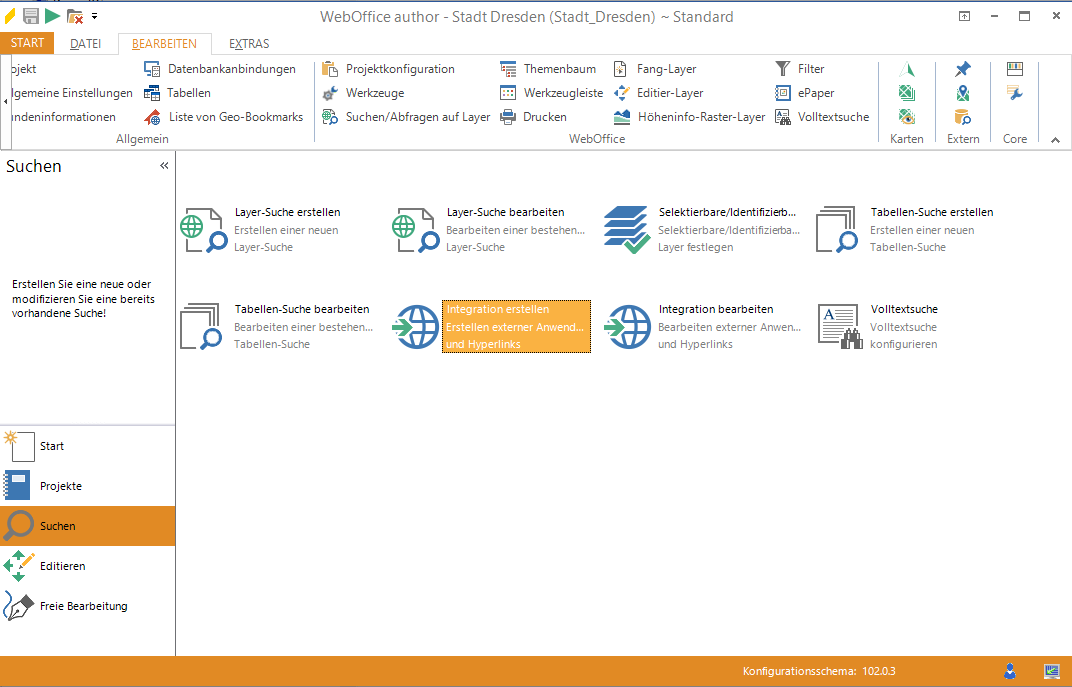Open the quick access toolbar customize dropdown

pos(95,16)
